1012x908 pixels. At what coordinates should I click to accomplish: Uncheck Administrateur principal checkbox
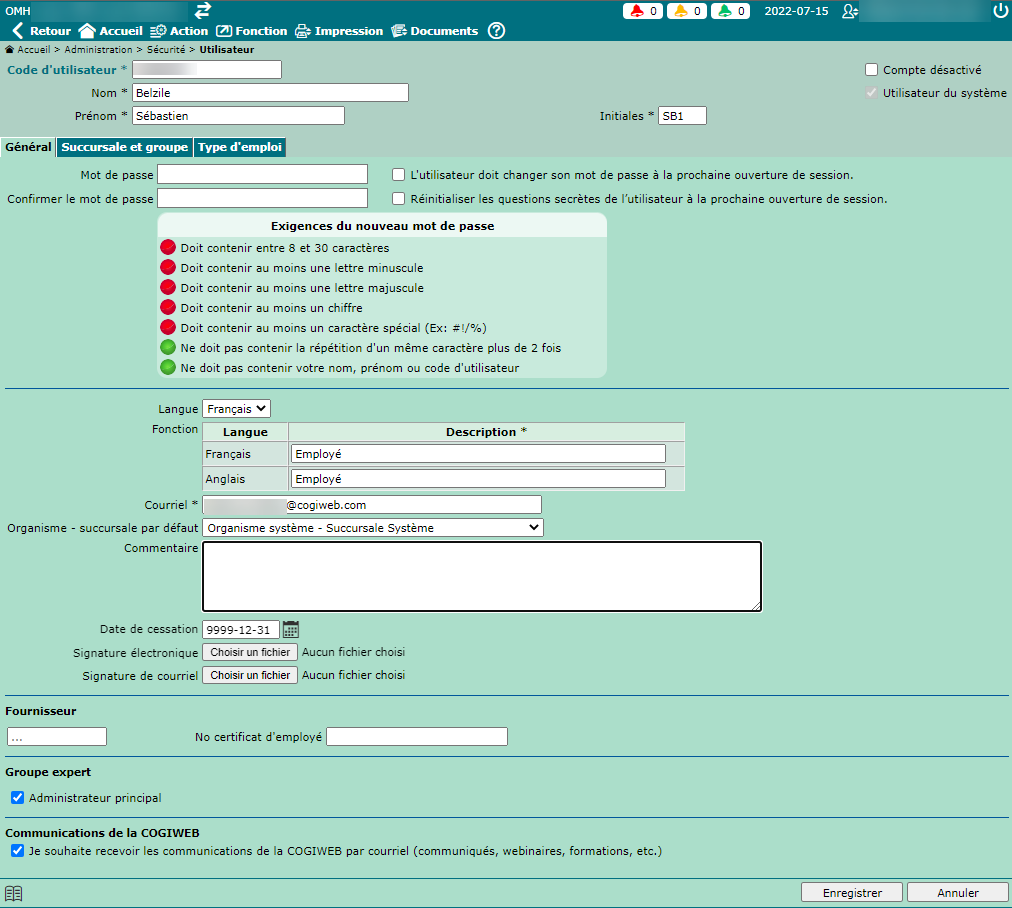point(17,798)
